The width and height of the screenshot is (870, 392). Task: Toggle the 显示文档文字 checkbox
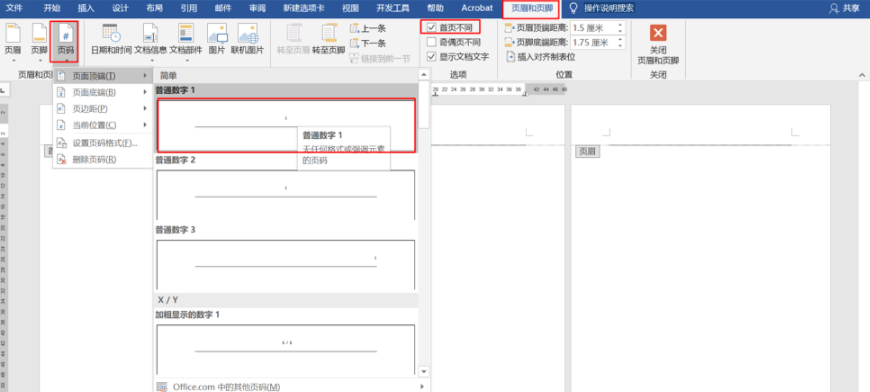(x=432, y=57)
